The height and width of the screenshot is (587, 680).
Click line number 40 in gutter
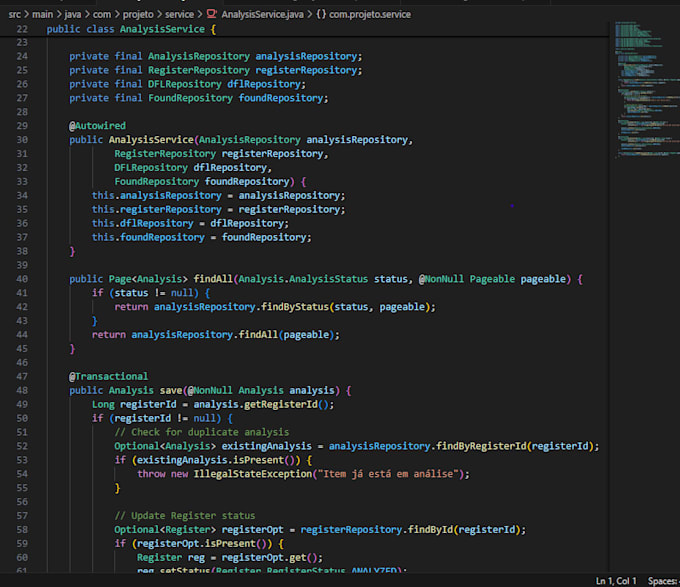click(x=22, y=279)
